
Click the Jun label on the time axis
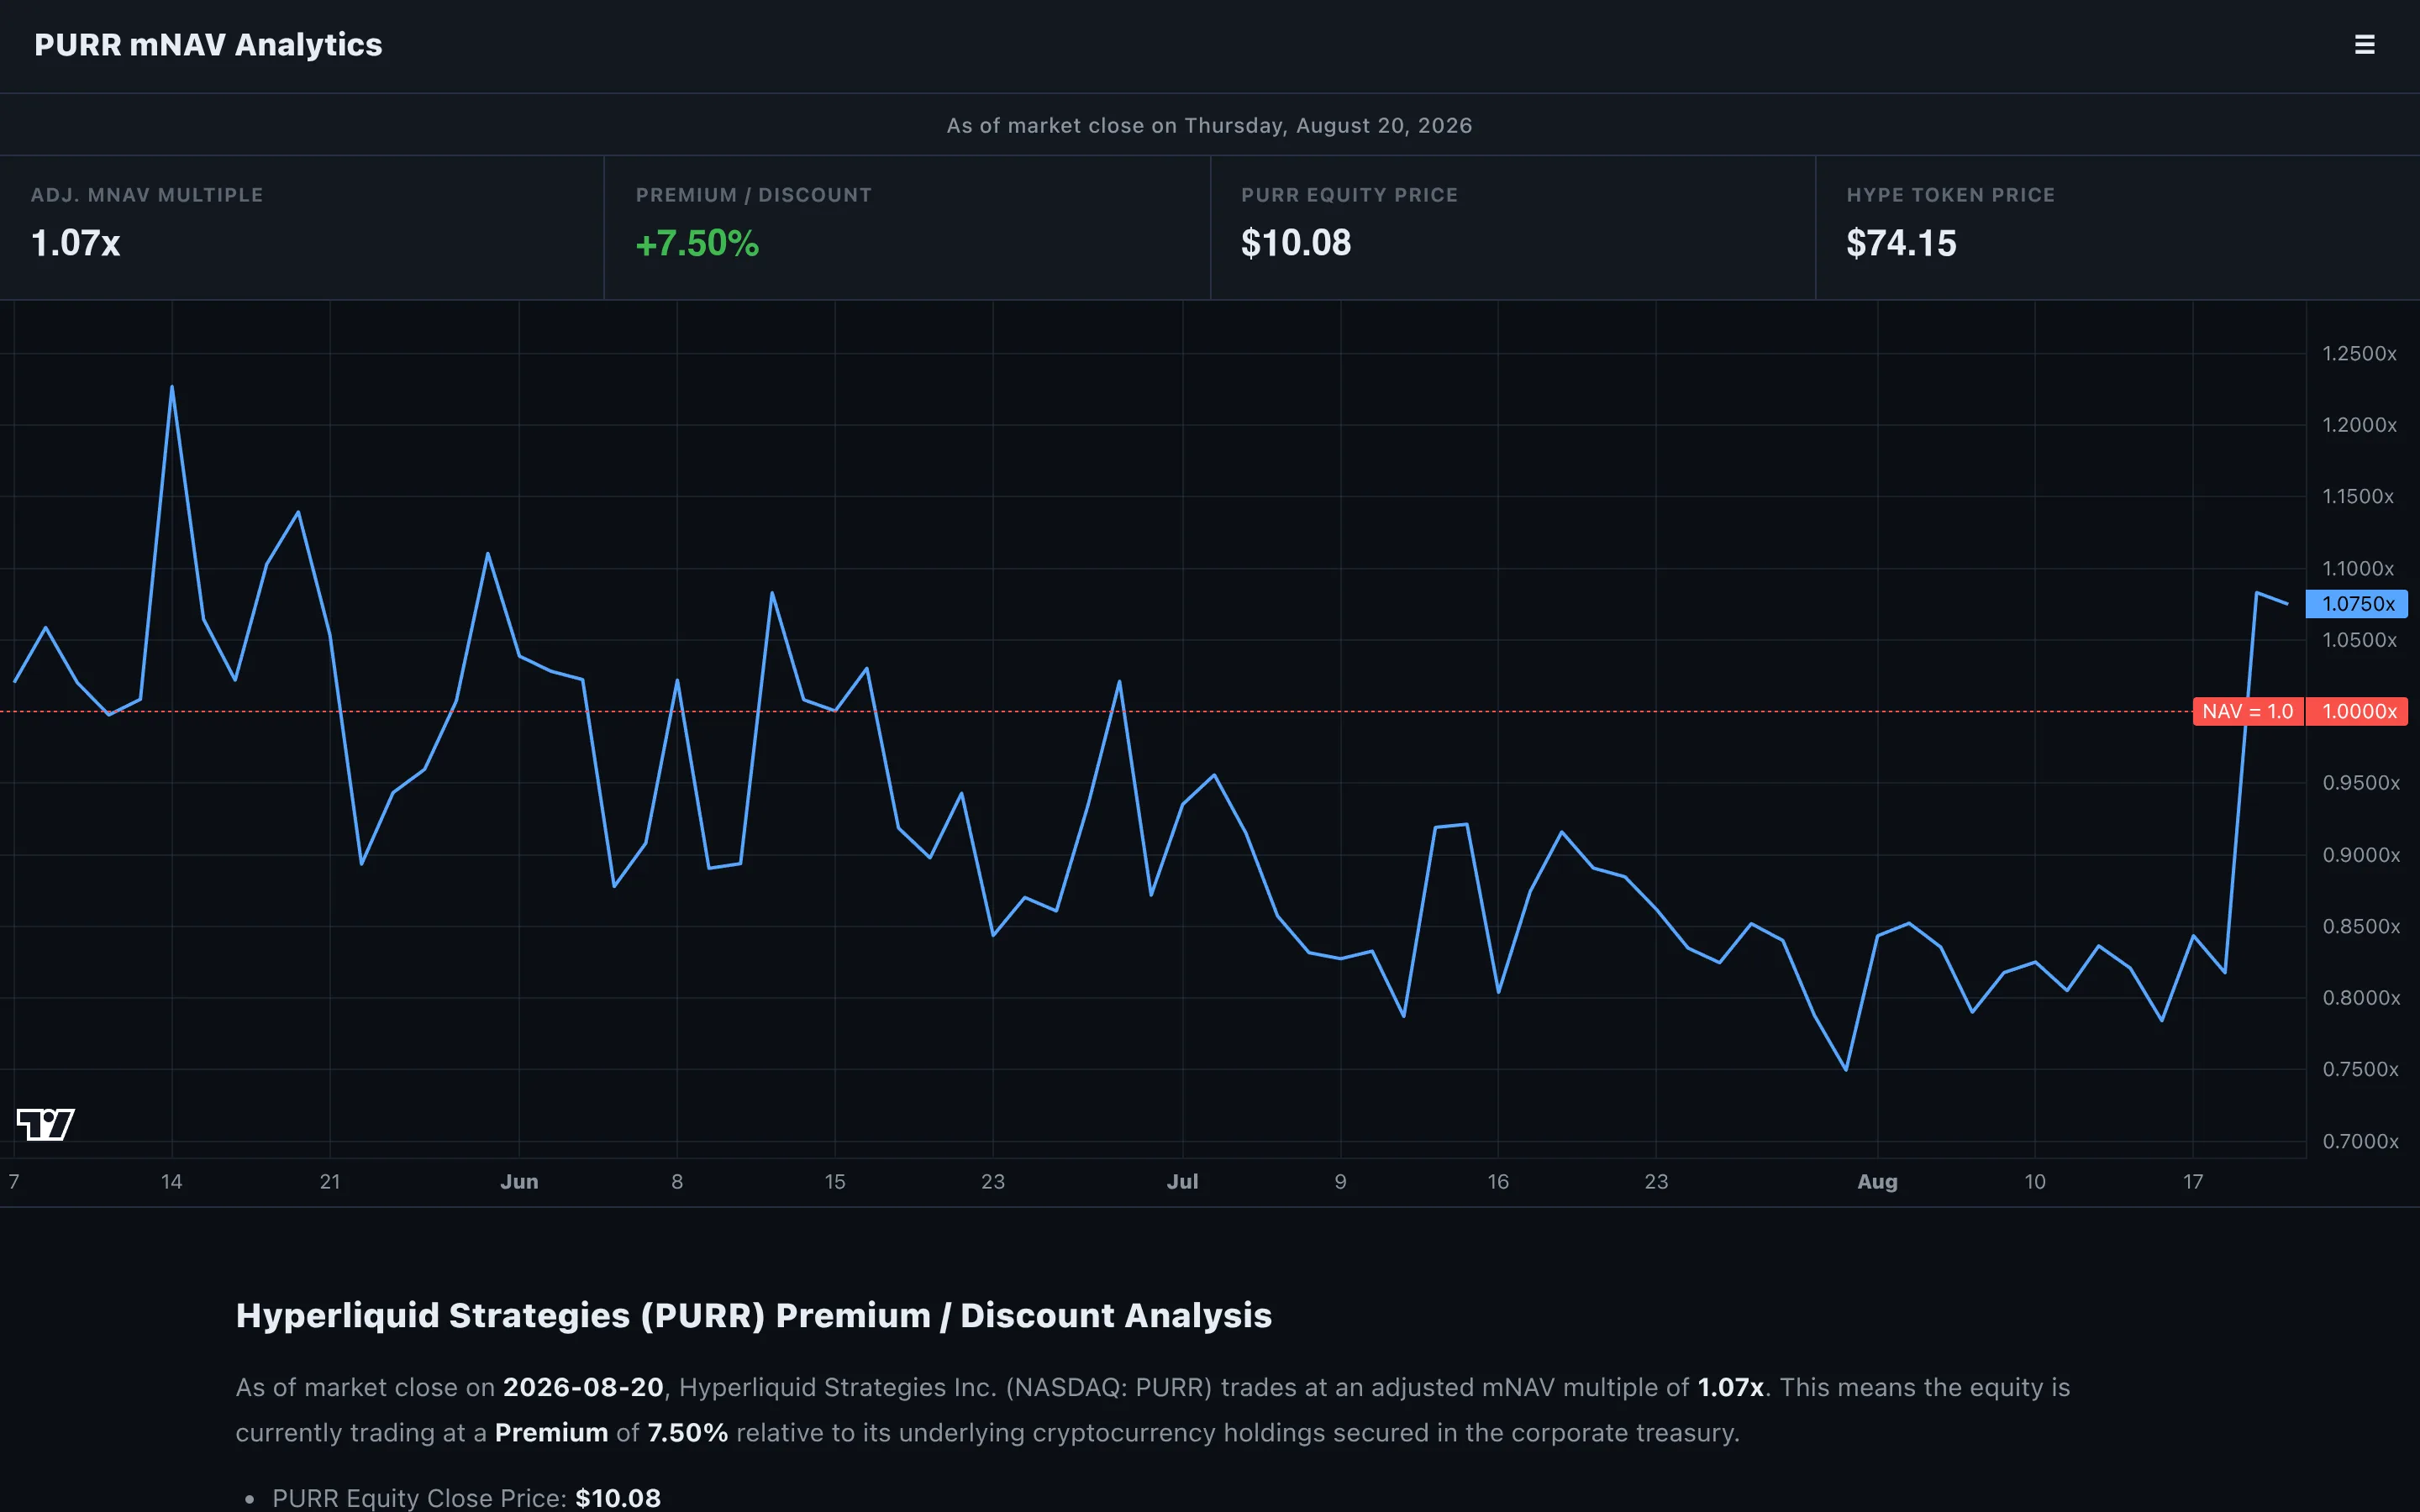519,1182
